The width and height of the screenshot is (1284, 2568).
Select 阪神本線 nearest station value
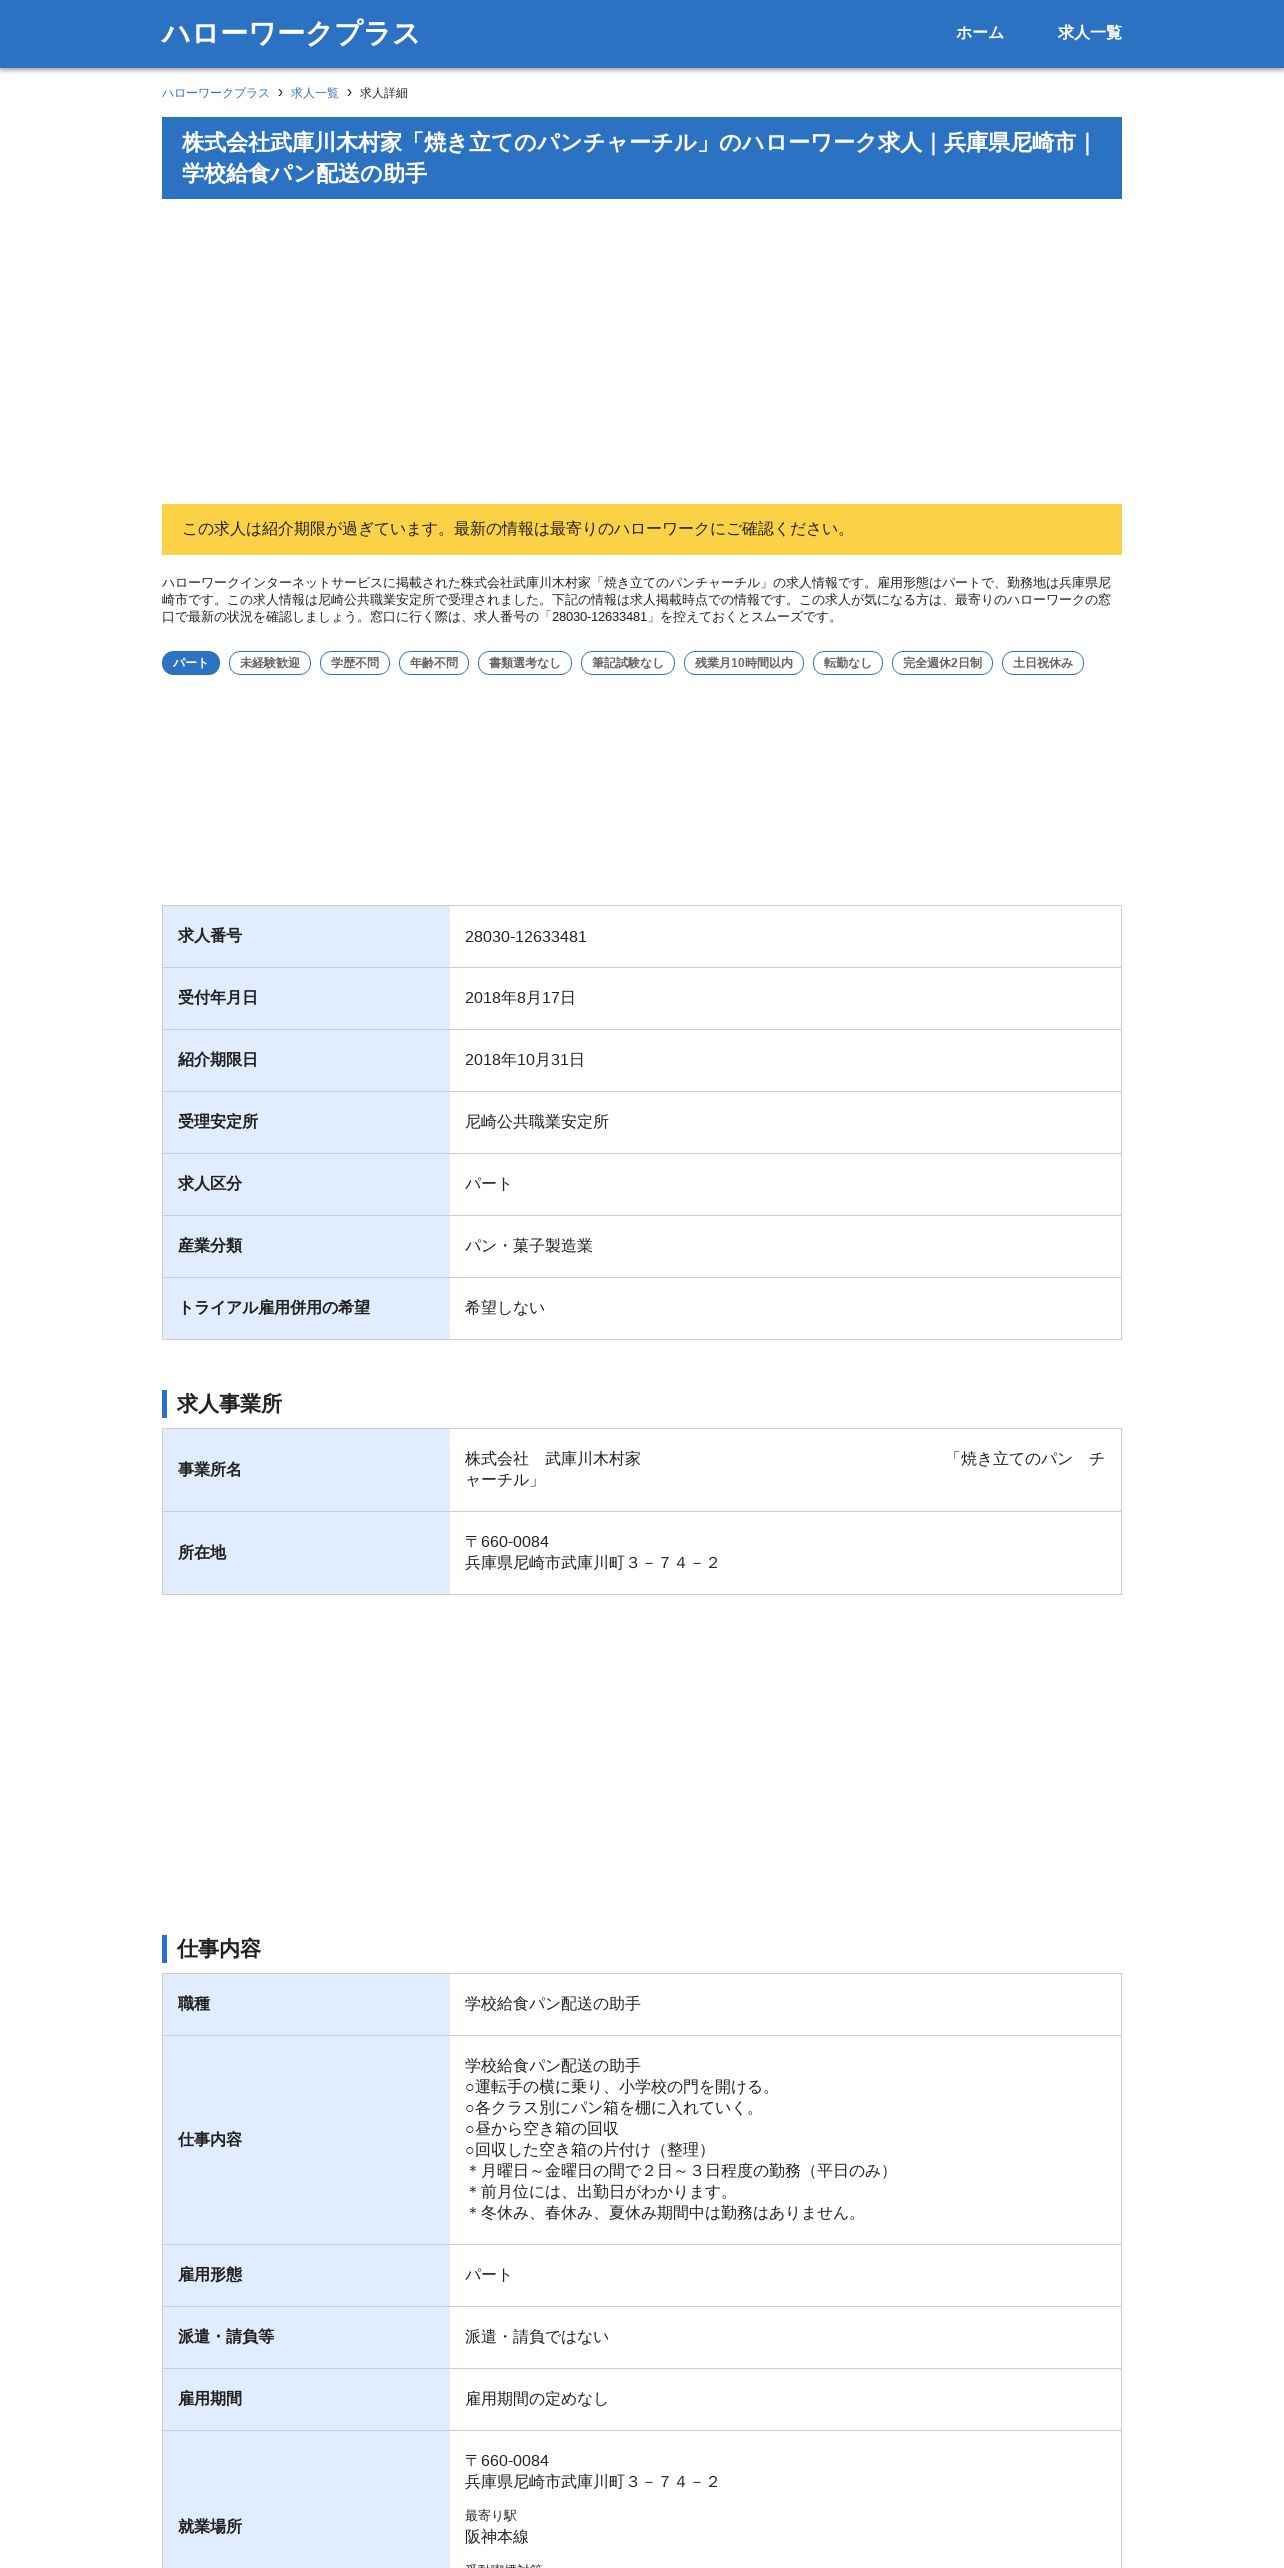(497, 2537)
